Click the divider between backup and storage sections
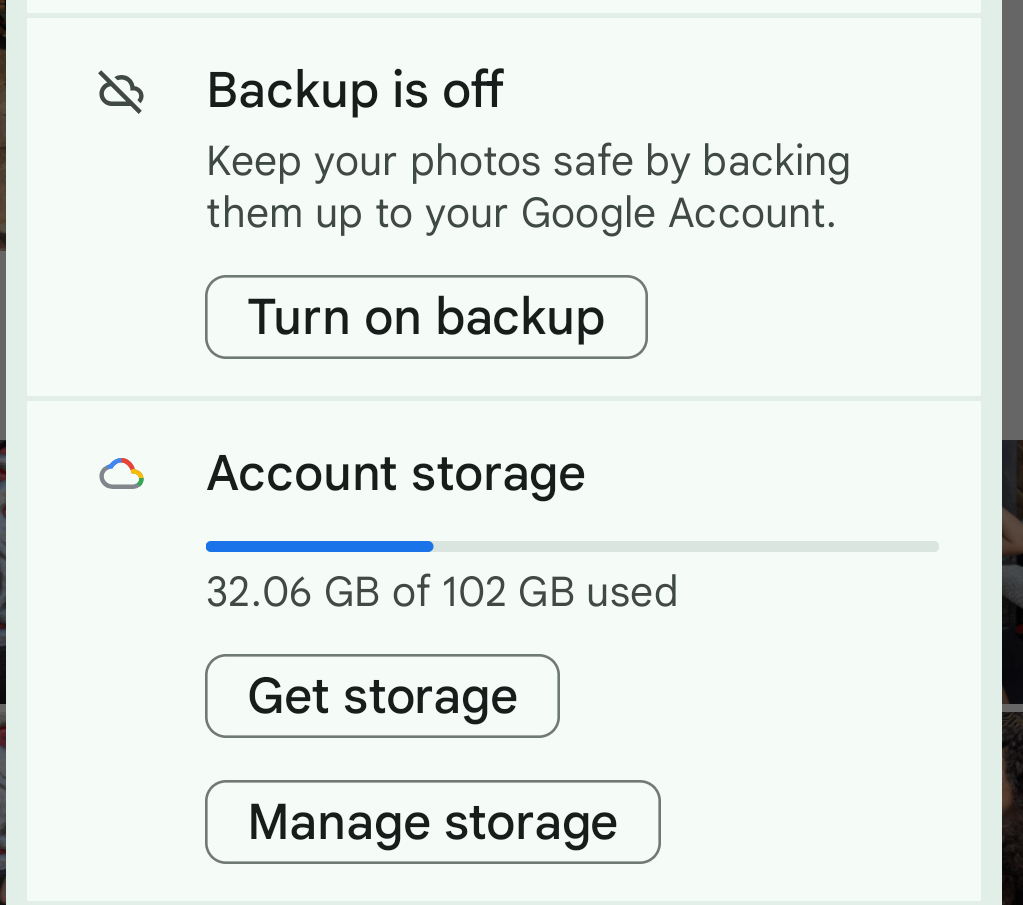Image resolution: width=1023 pixels, height=905 pixels. point(500,396)
